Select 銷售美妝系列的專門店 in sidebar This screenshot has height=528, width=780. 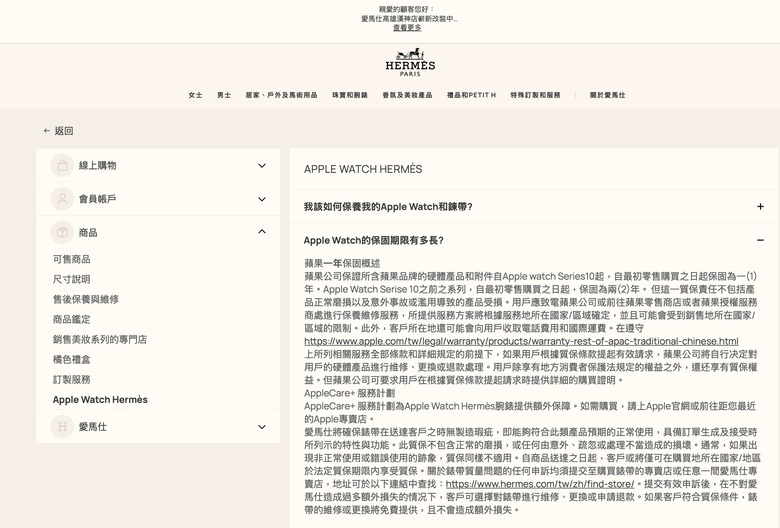tap(99, 339)
